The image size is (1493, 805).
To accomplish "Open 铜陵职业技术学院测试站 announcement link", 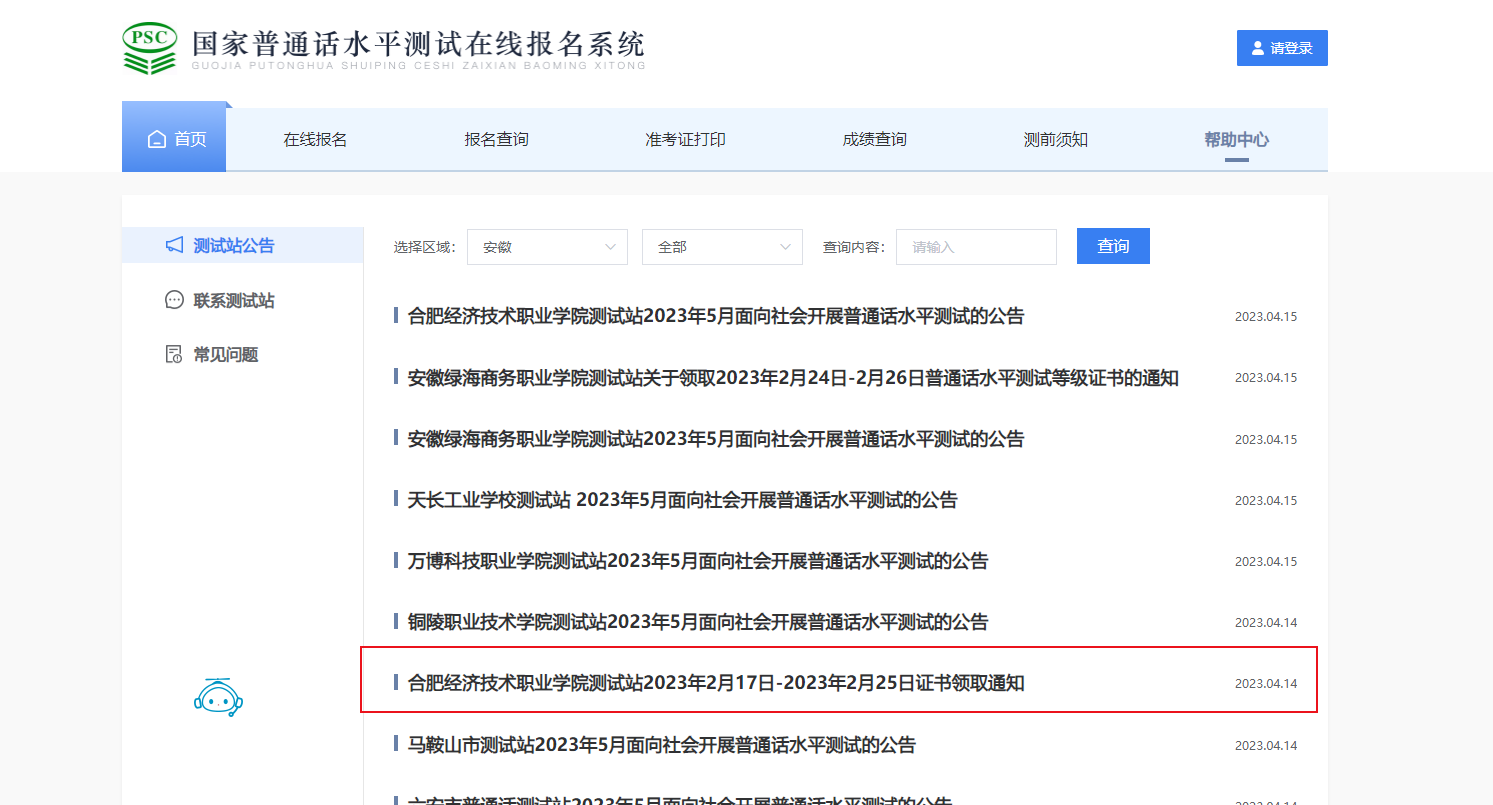I will click(697, 622).
